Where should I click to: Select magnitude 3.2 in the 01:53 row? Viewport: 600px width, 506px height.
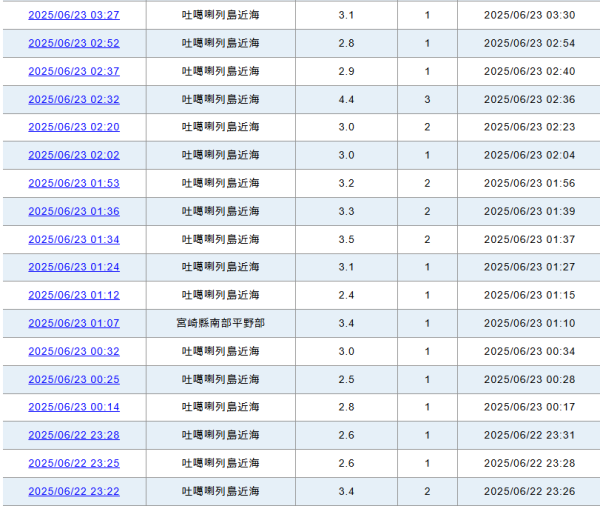click(x=346, y=183)
